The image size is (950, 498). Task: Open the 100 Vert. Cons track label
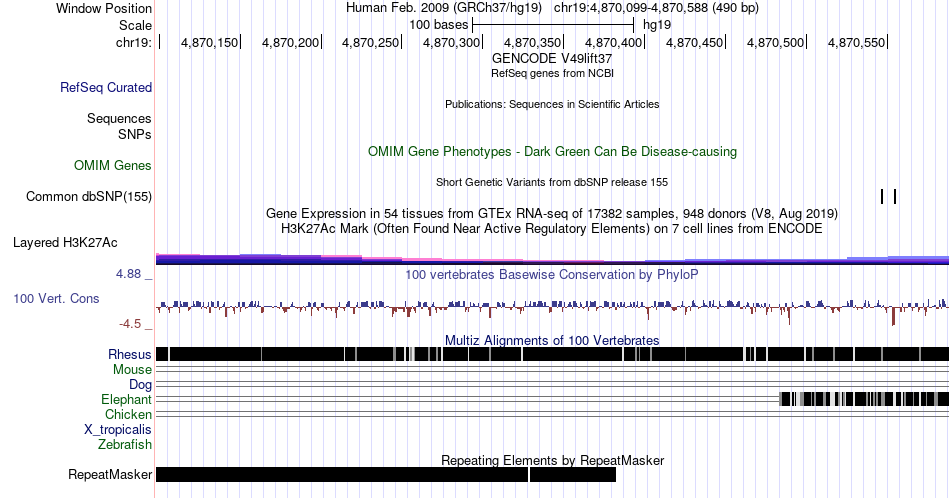click(56, 298)
